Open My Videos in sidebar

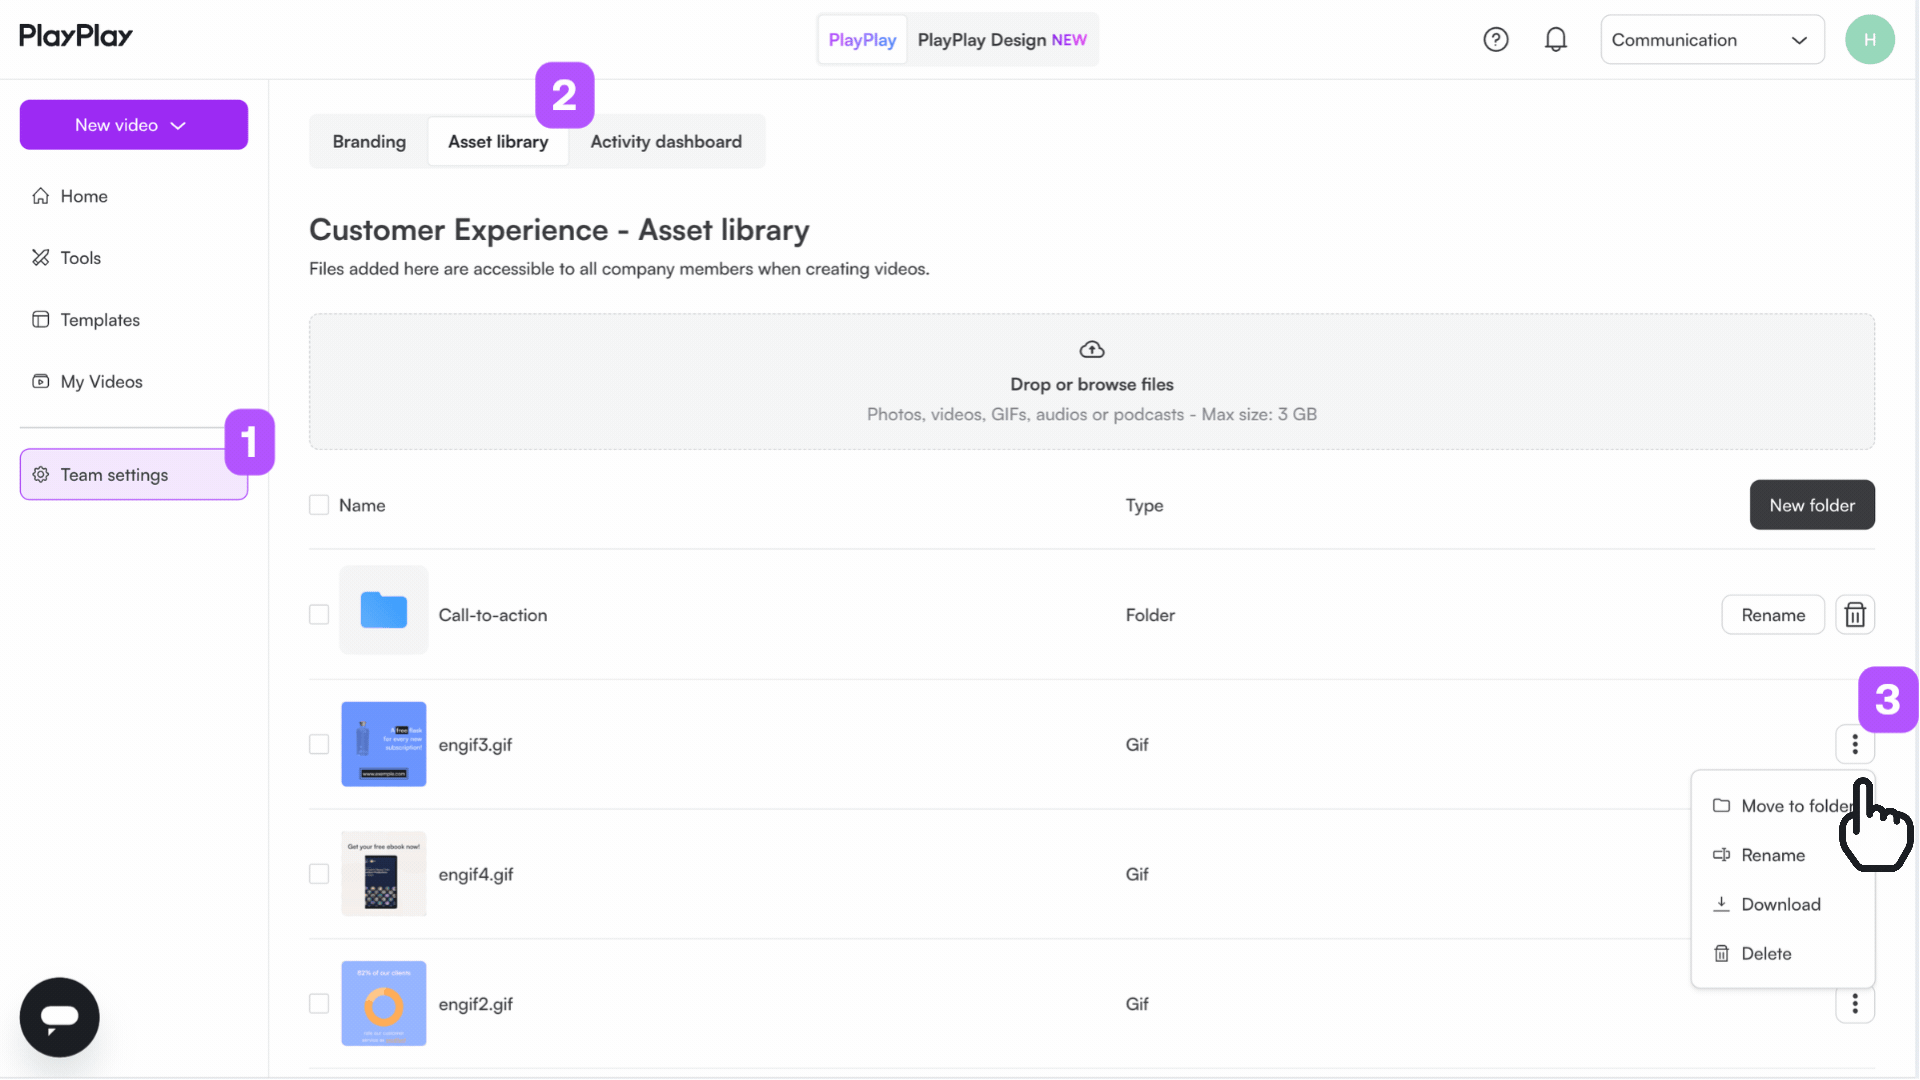[134, 382]
